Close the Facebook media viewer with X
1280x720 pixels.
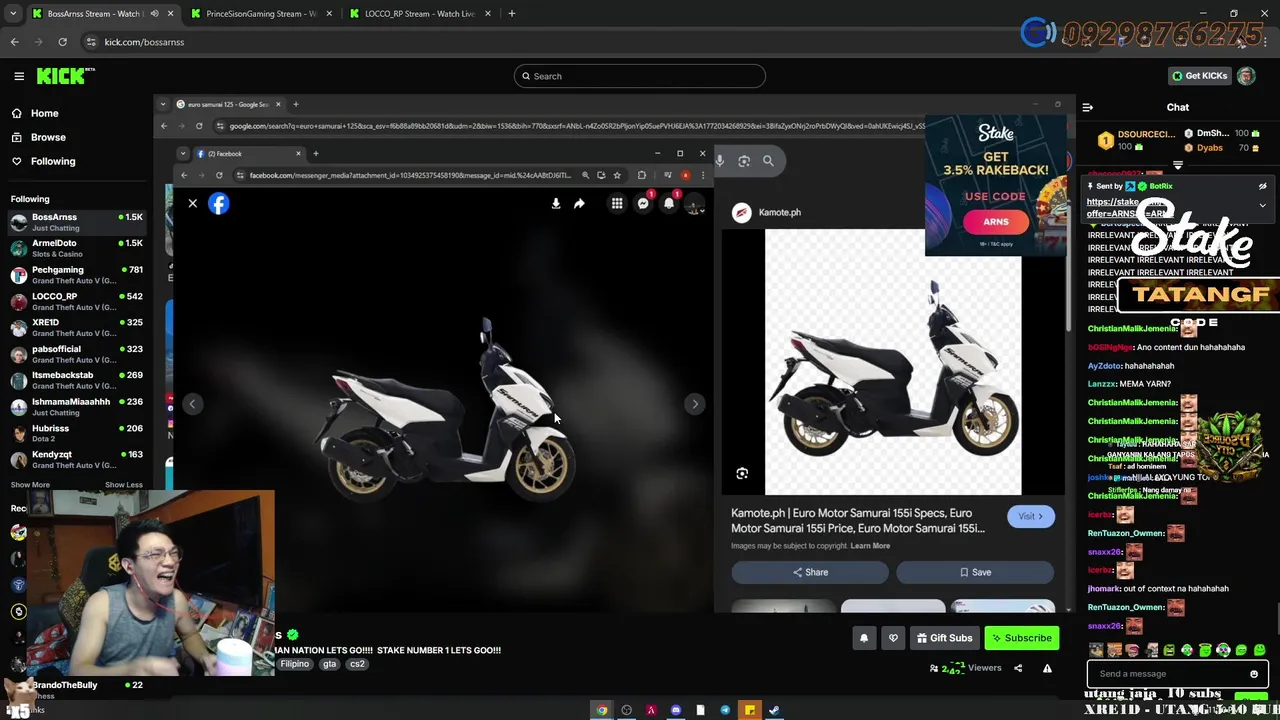coord(193,204)
